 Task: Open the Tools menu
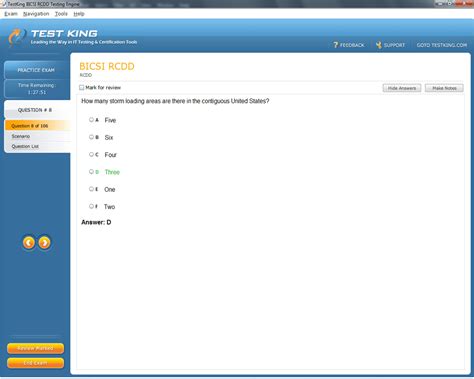(x=61, y=14)
